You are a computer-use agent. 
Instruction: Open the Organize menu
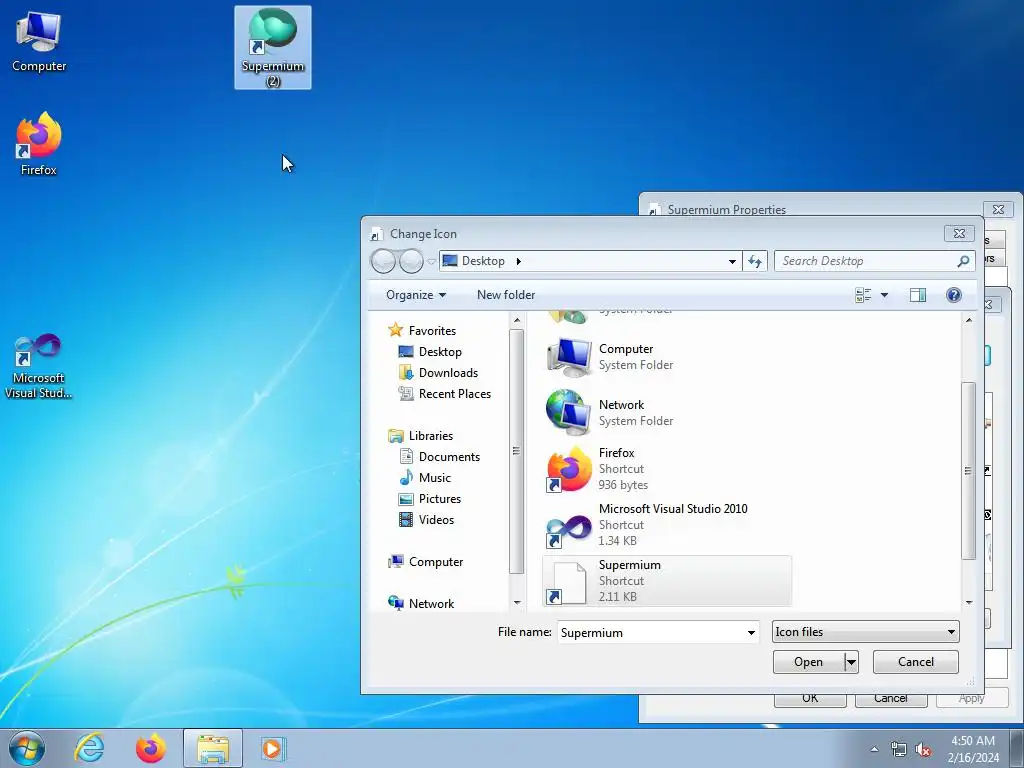pyautogui.click(x=416, y=295)
